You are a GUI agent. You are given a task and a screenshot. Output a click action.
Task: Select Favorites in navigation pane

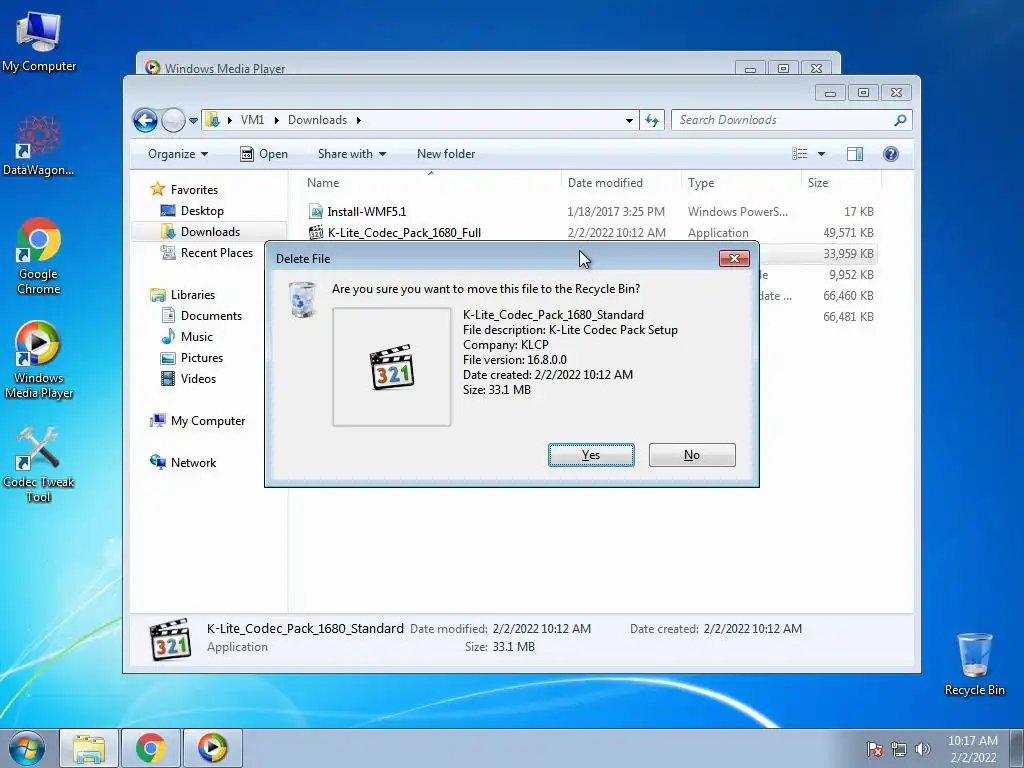[x=194, y=189]
